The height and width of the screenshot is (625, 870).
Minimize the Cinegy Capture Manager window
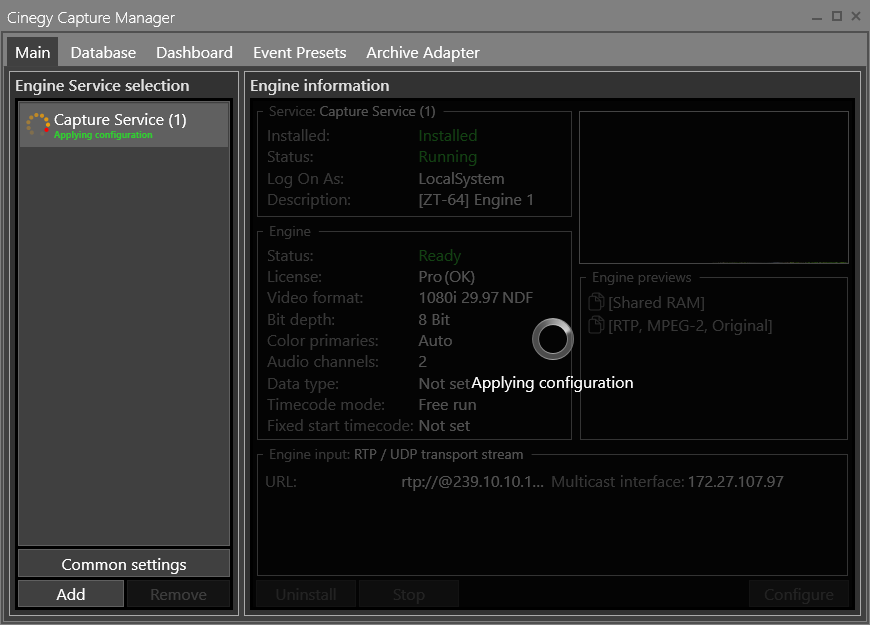click(x=817, y=17)
